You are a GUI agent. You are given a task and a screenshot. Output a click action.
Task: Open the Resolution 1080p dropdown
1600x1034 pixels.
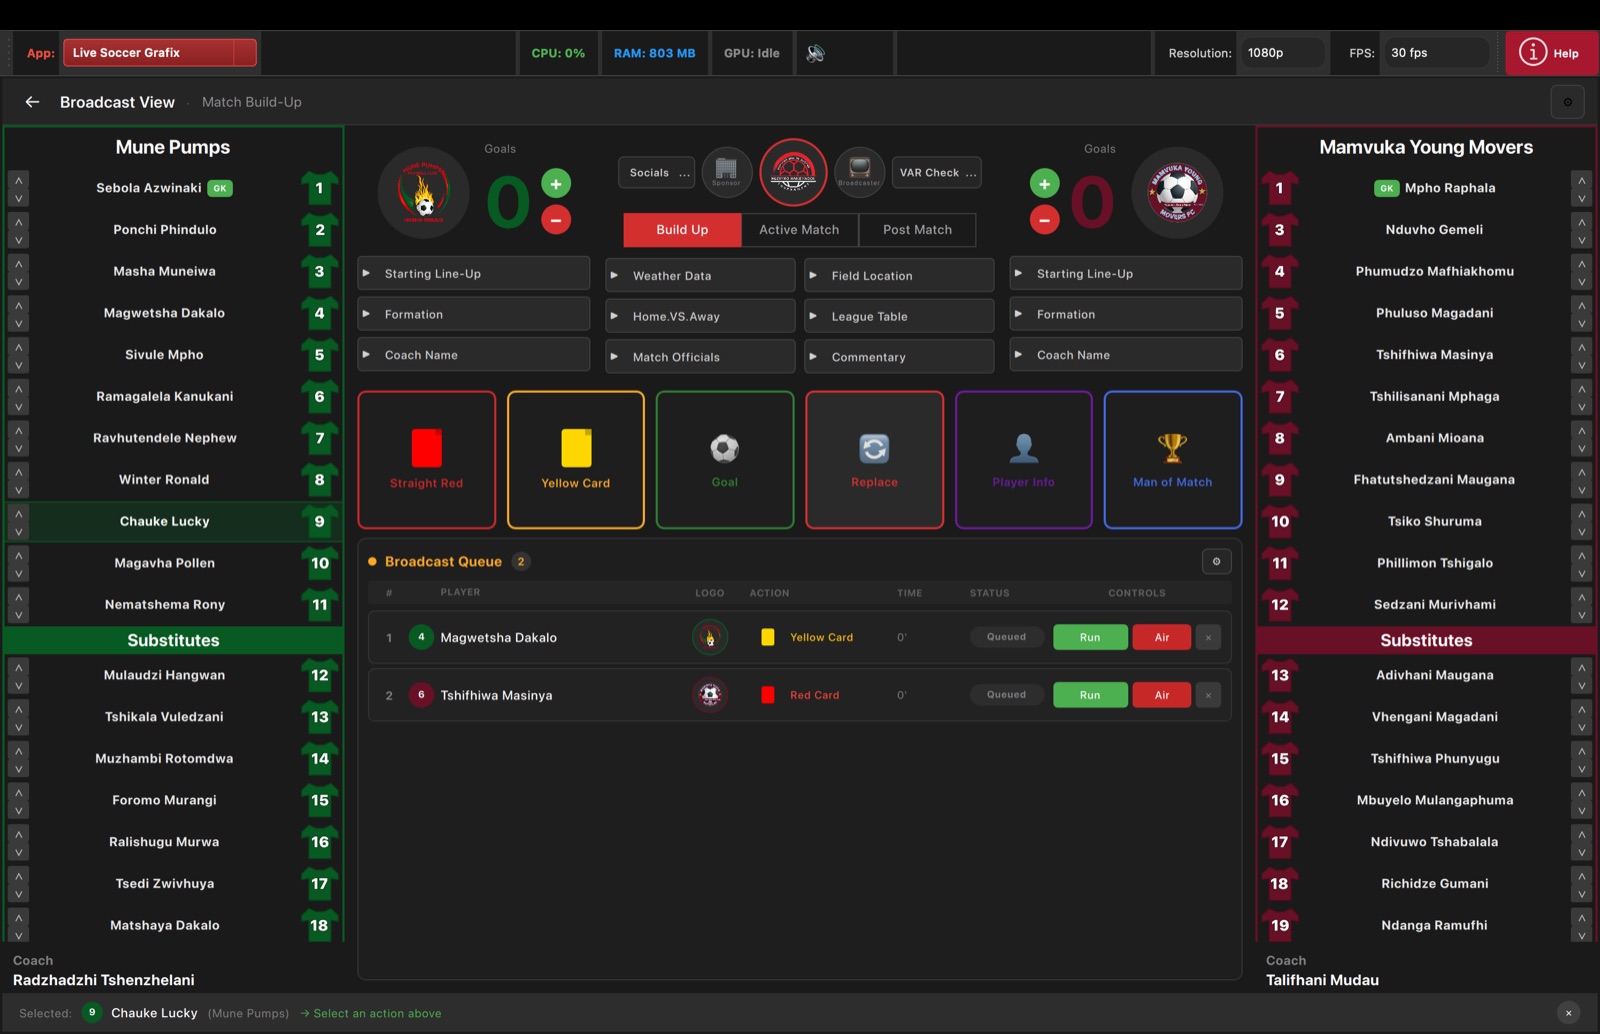coord(1282,53)
